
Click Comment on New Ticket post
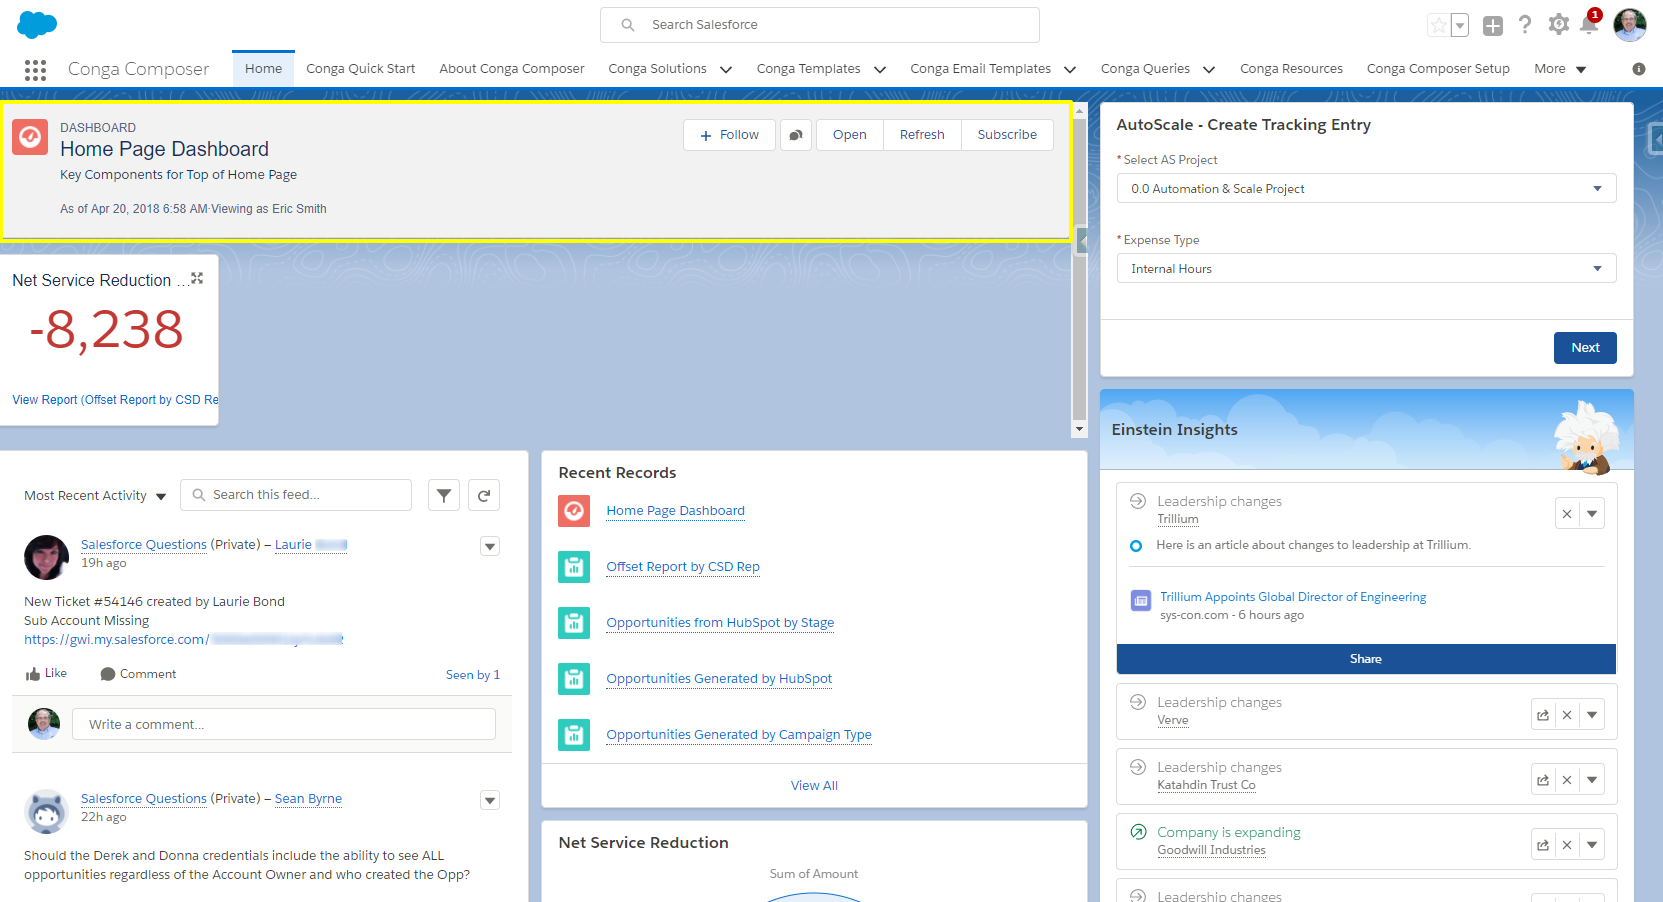tap(138, 674)
